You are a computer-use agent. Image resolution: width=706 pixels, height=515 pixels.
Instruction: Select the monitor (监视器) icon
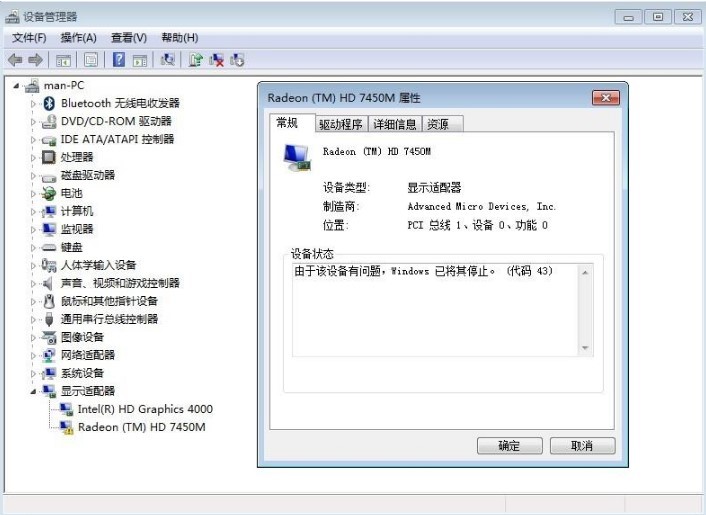[49, 229]
